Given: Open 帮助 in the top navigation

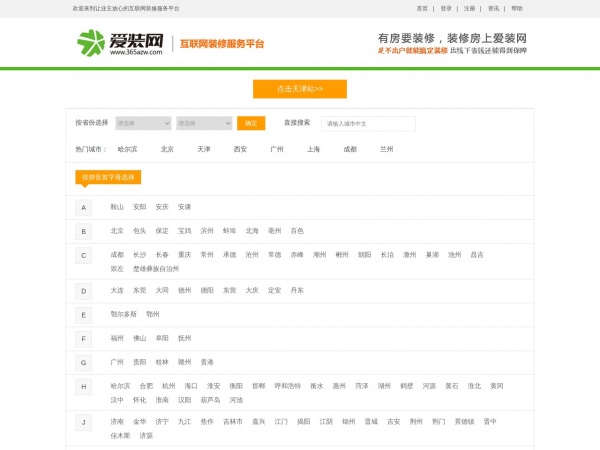Looking at the screenshot, I should click(516, 8).
